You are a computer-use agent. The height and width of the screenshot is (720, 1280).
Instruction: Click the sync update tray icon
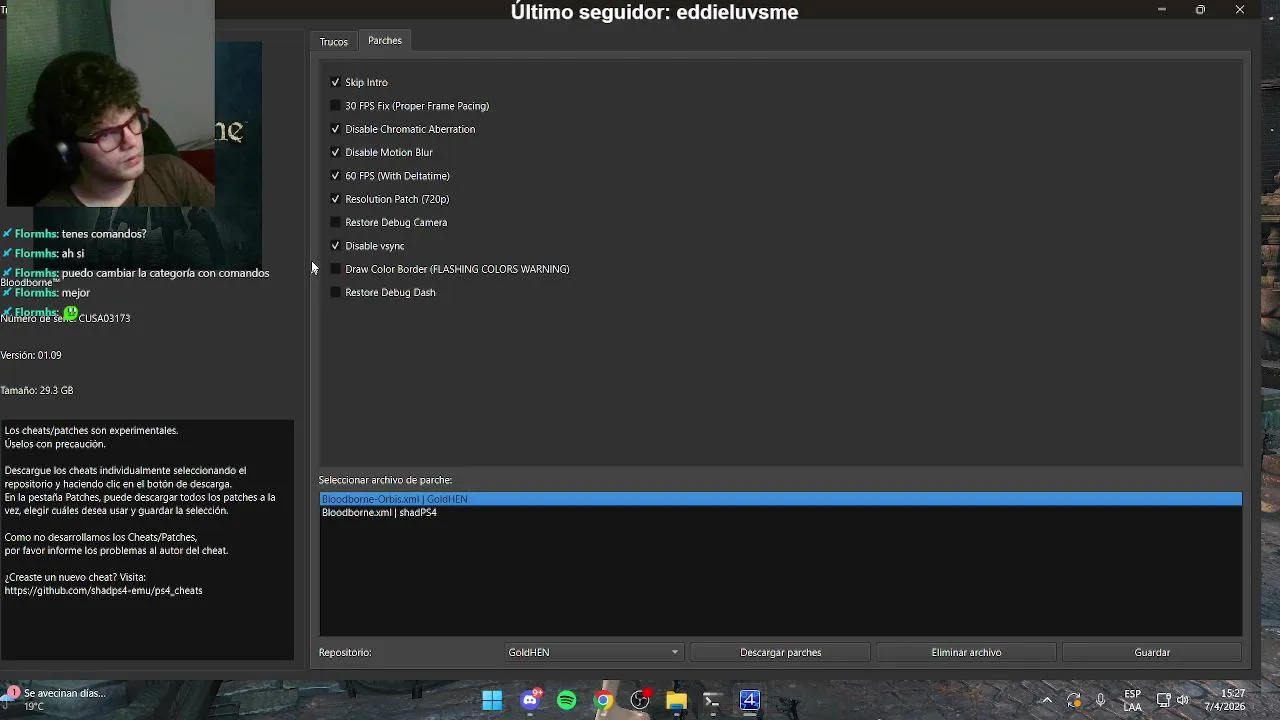[x=1073, y=700]
